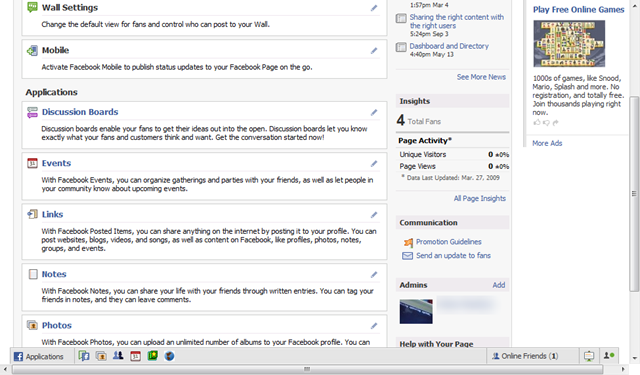The image size is (640, 375).
Task: Open the Applications menu in the bottom bar
Action: click(39, 356)
